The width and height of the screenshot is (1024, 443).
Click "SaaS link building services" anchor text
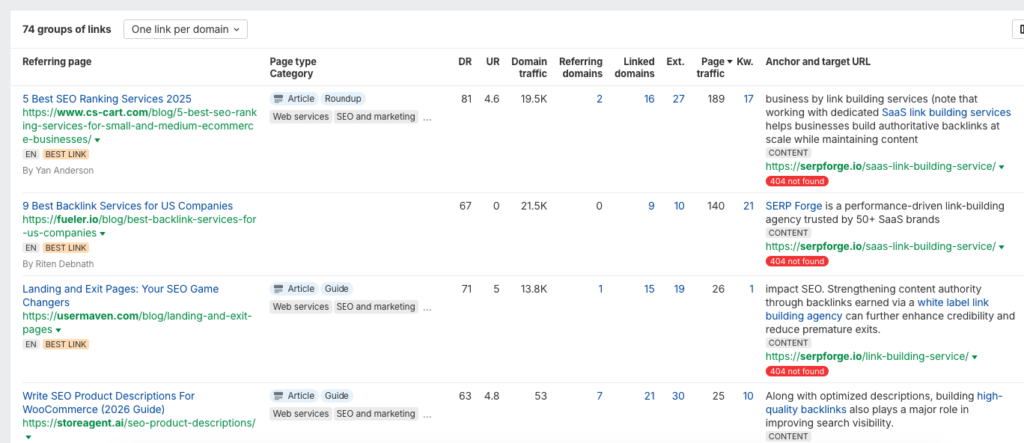(946, 112)
